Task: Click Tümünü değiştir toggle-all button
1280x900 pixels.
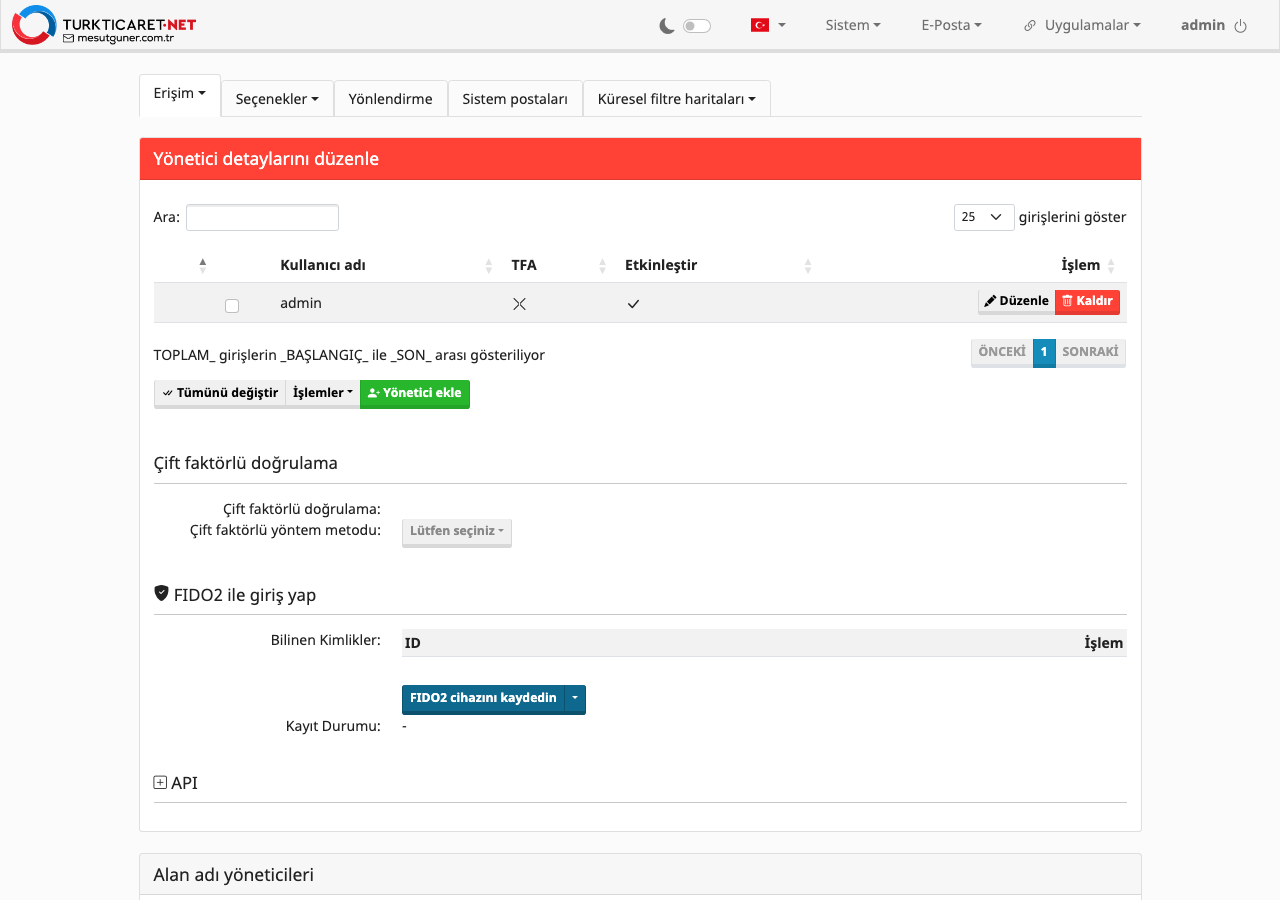Action: tap(220, 393)
